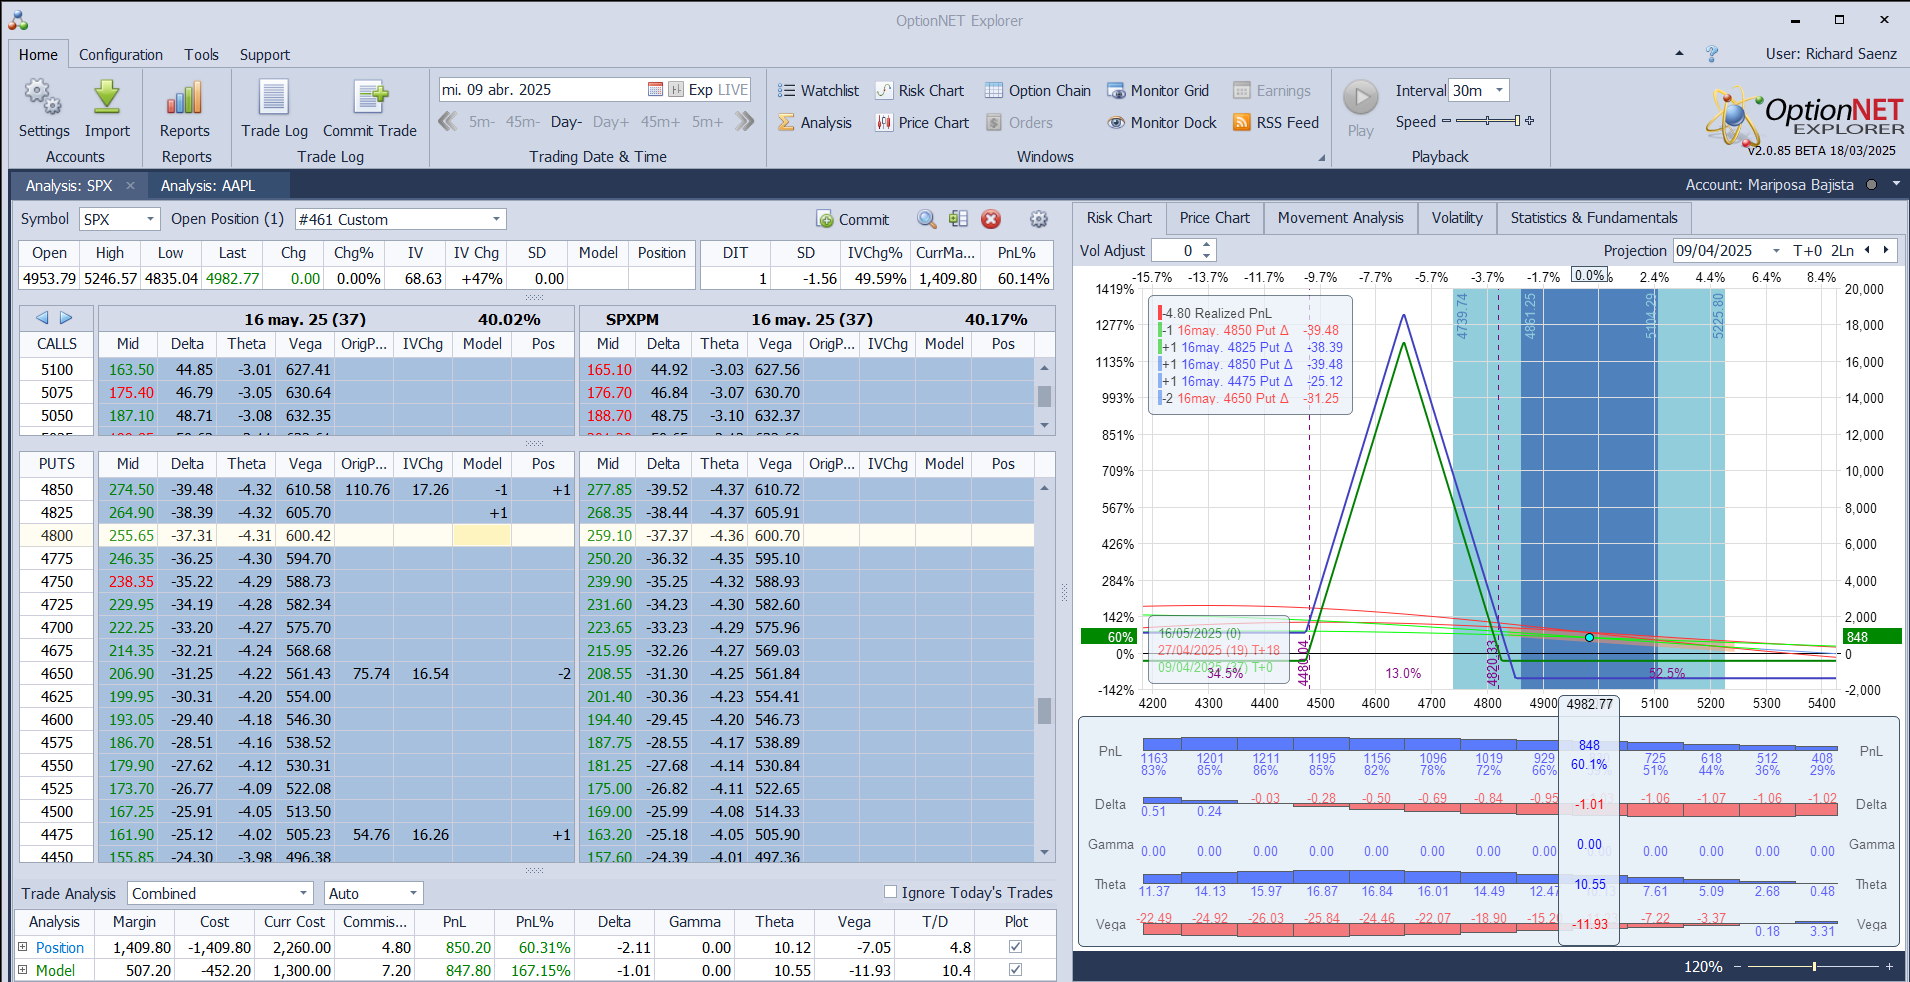The height and width of the screenshot is (982, 1910).
Task: Switch to the Volatility tab
Action: point(1456,218)
